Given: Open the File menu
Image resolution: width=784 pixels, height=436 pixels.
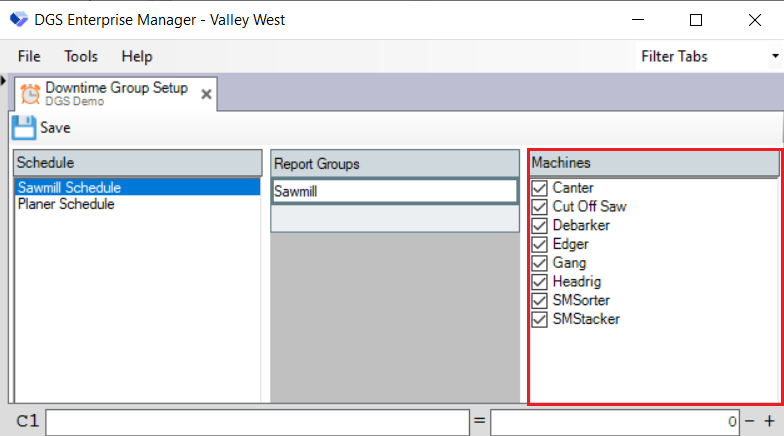Looking at the screenshot, I should [29, 57].
